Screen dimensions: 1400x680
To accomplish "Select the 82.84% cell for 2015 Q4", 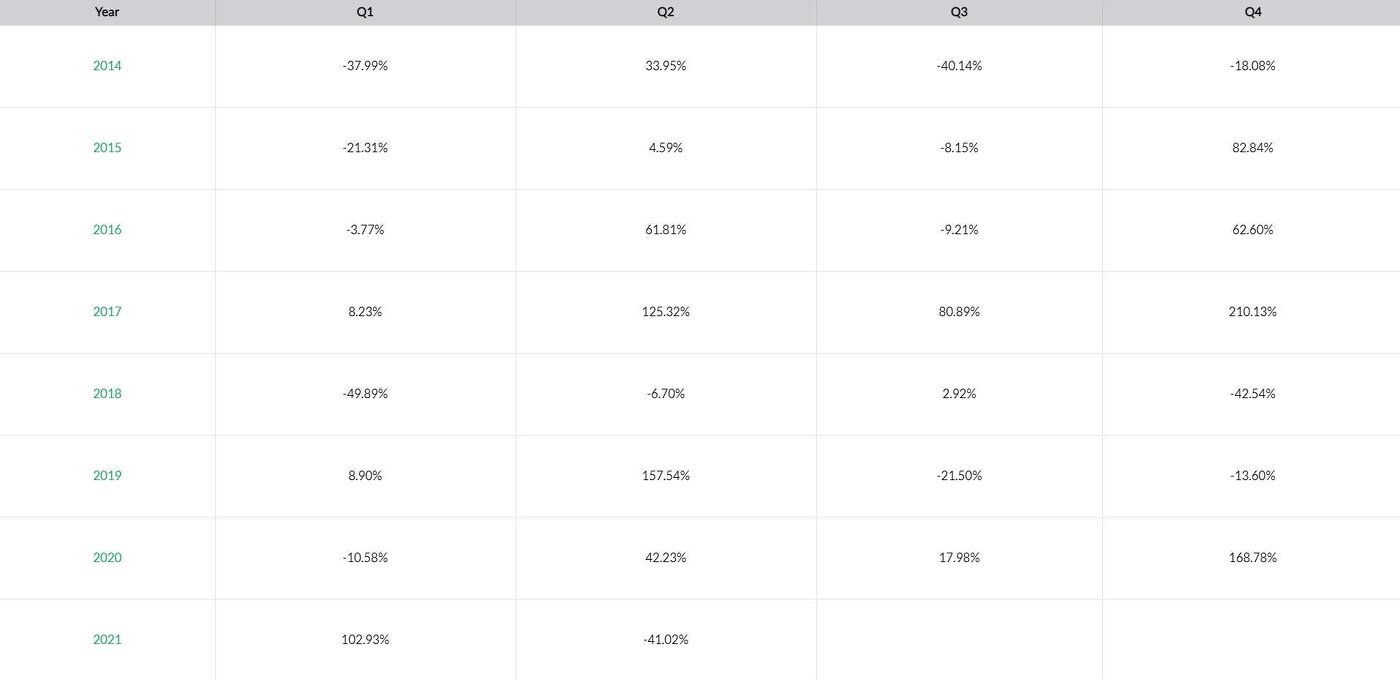I will 1253,148.
